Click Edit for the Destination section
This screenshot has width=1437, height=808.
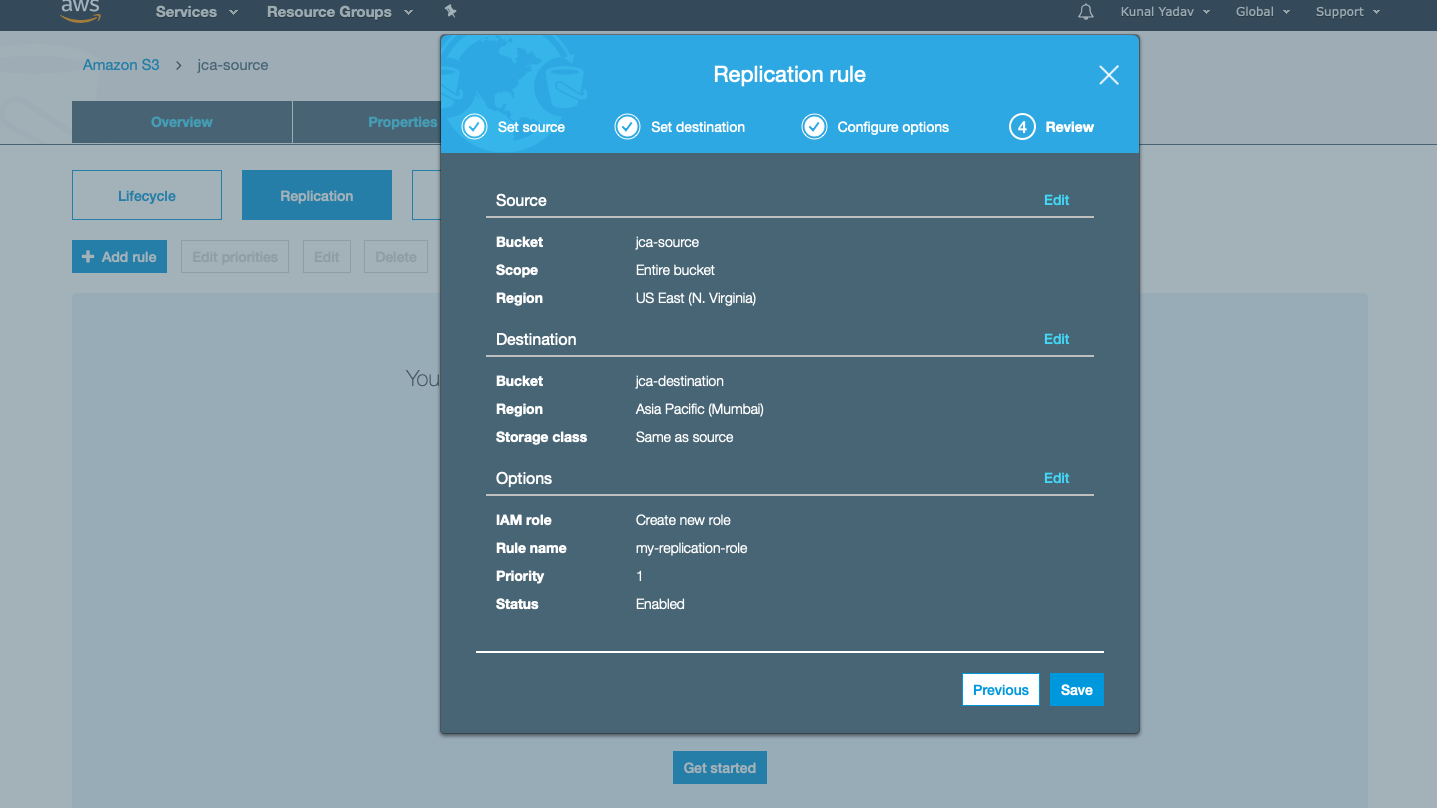[x=1057, y=339]
